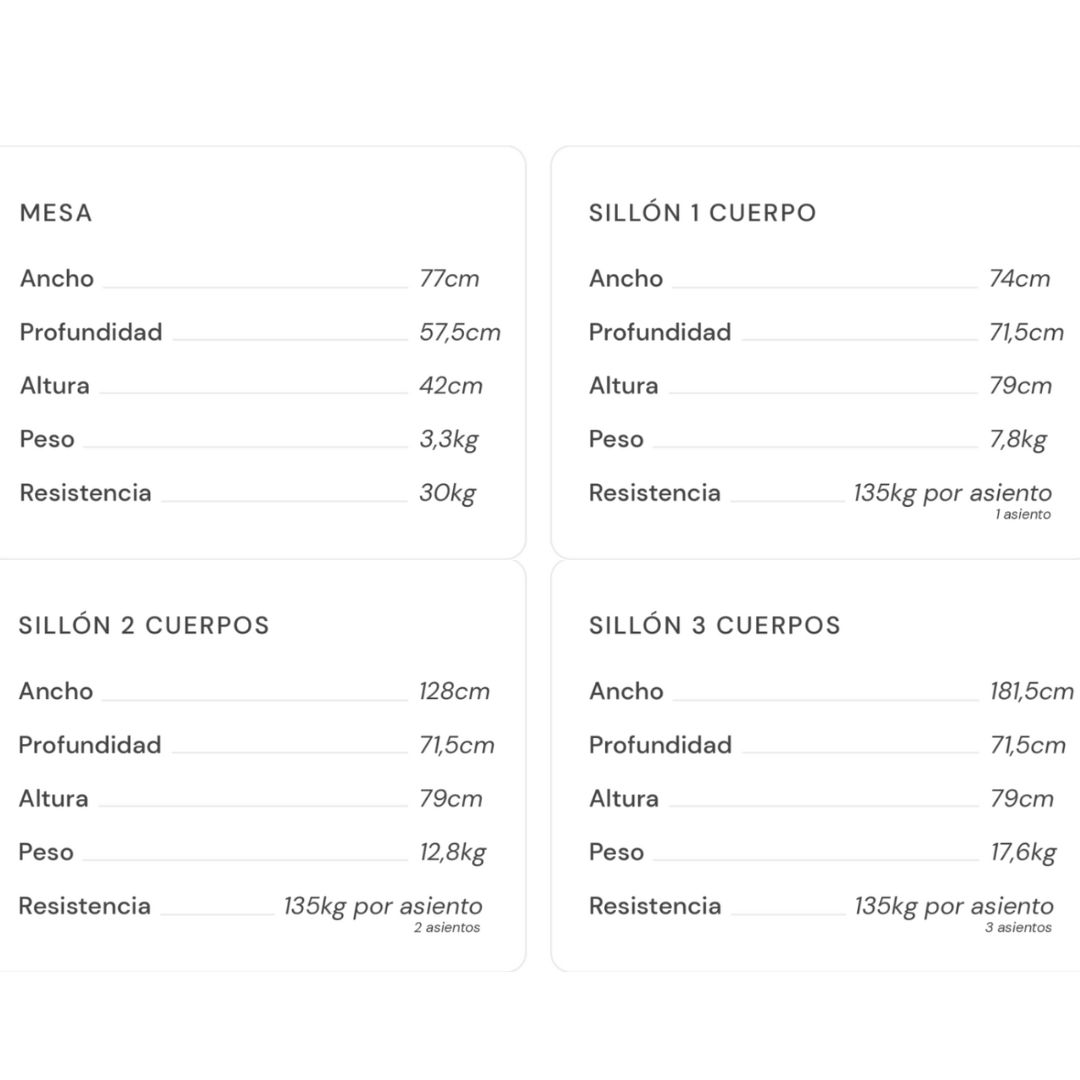1080x1080 pixels.
Task: Select the 128cm width value
Action: pyautogui.click(x=454, y=692)
